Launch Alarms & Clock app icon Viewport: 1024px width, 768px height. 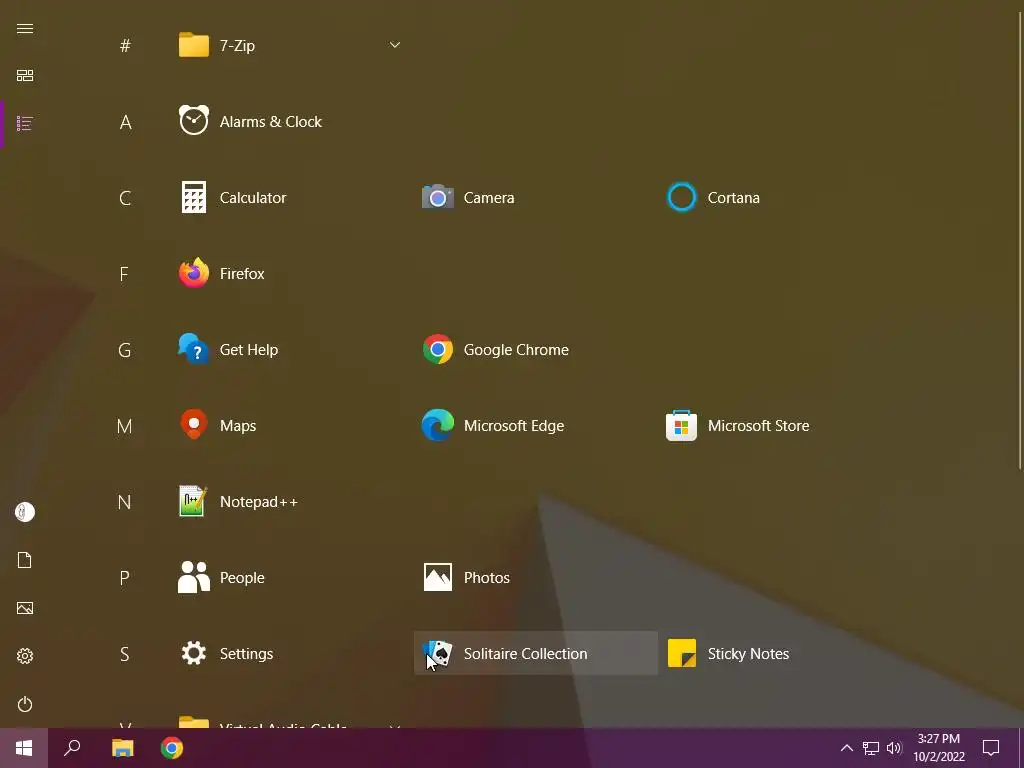pyautogui.click(x=194, y=121)
